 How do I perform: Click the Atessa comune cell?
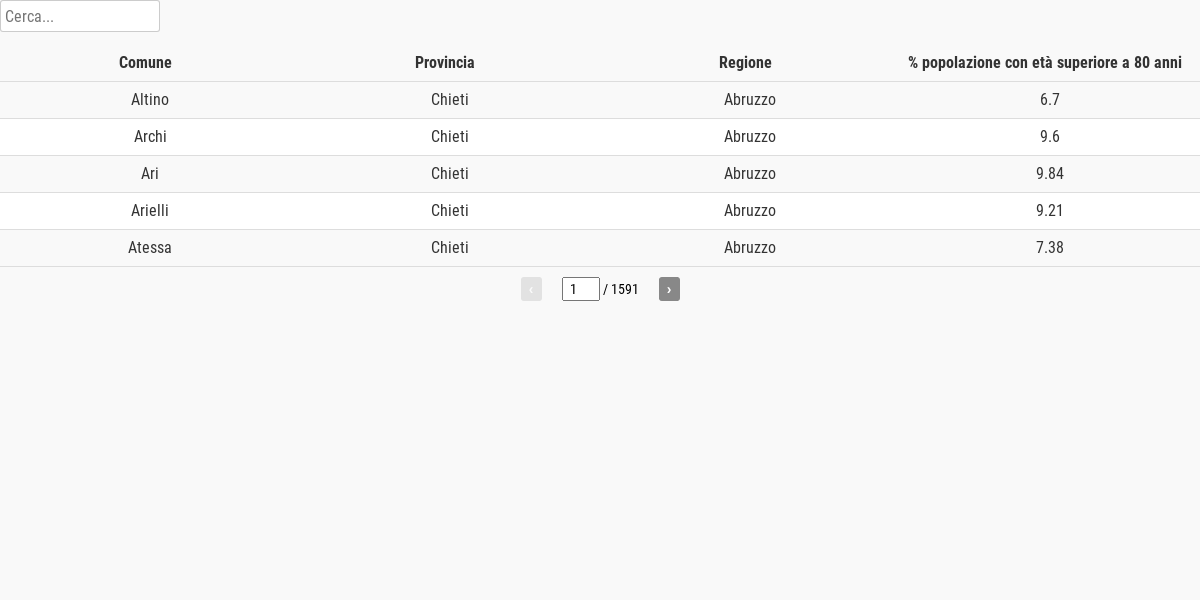(150, 248)
